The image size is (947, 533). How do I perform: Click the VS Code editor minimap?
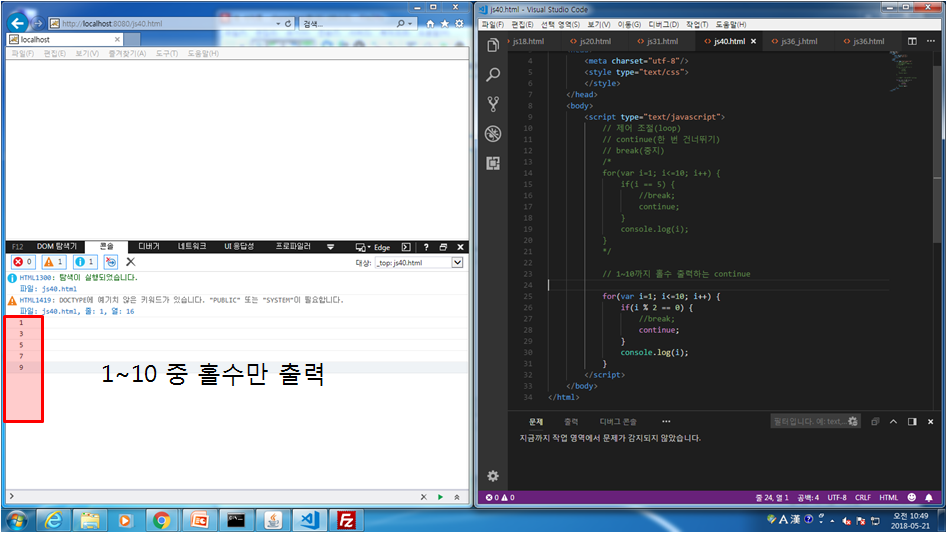[x=904, y=71]
